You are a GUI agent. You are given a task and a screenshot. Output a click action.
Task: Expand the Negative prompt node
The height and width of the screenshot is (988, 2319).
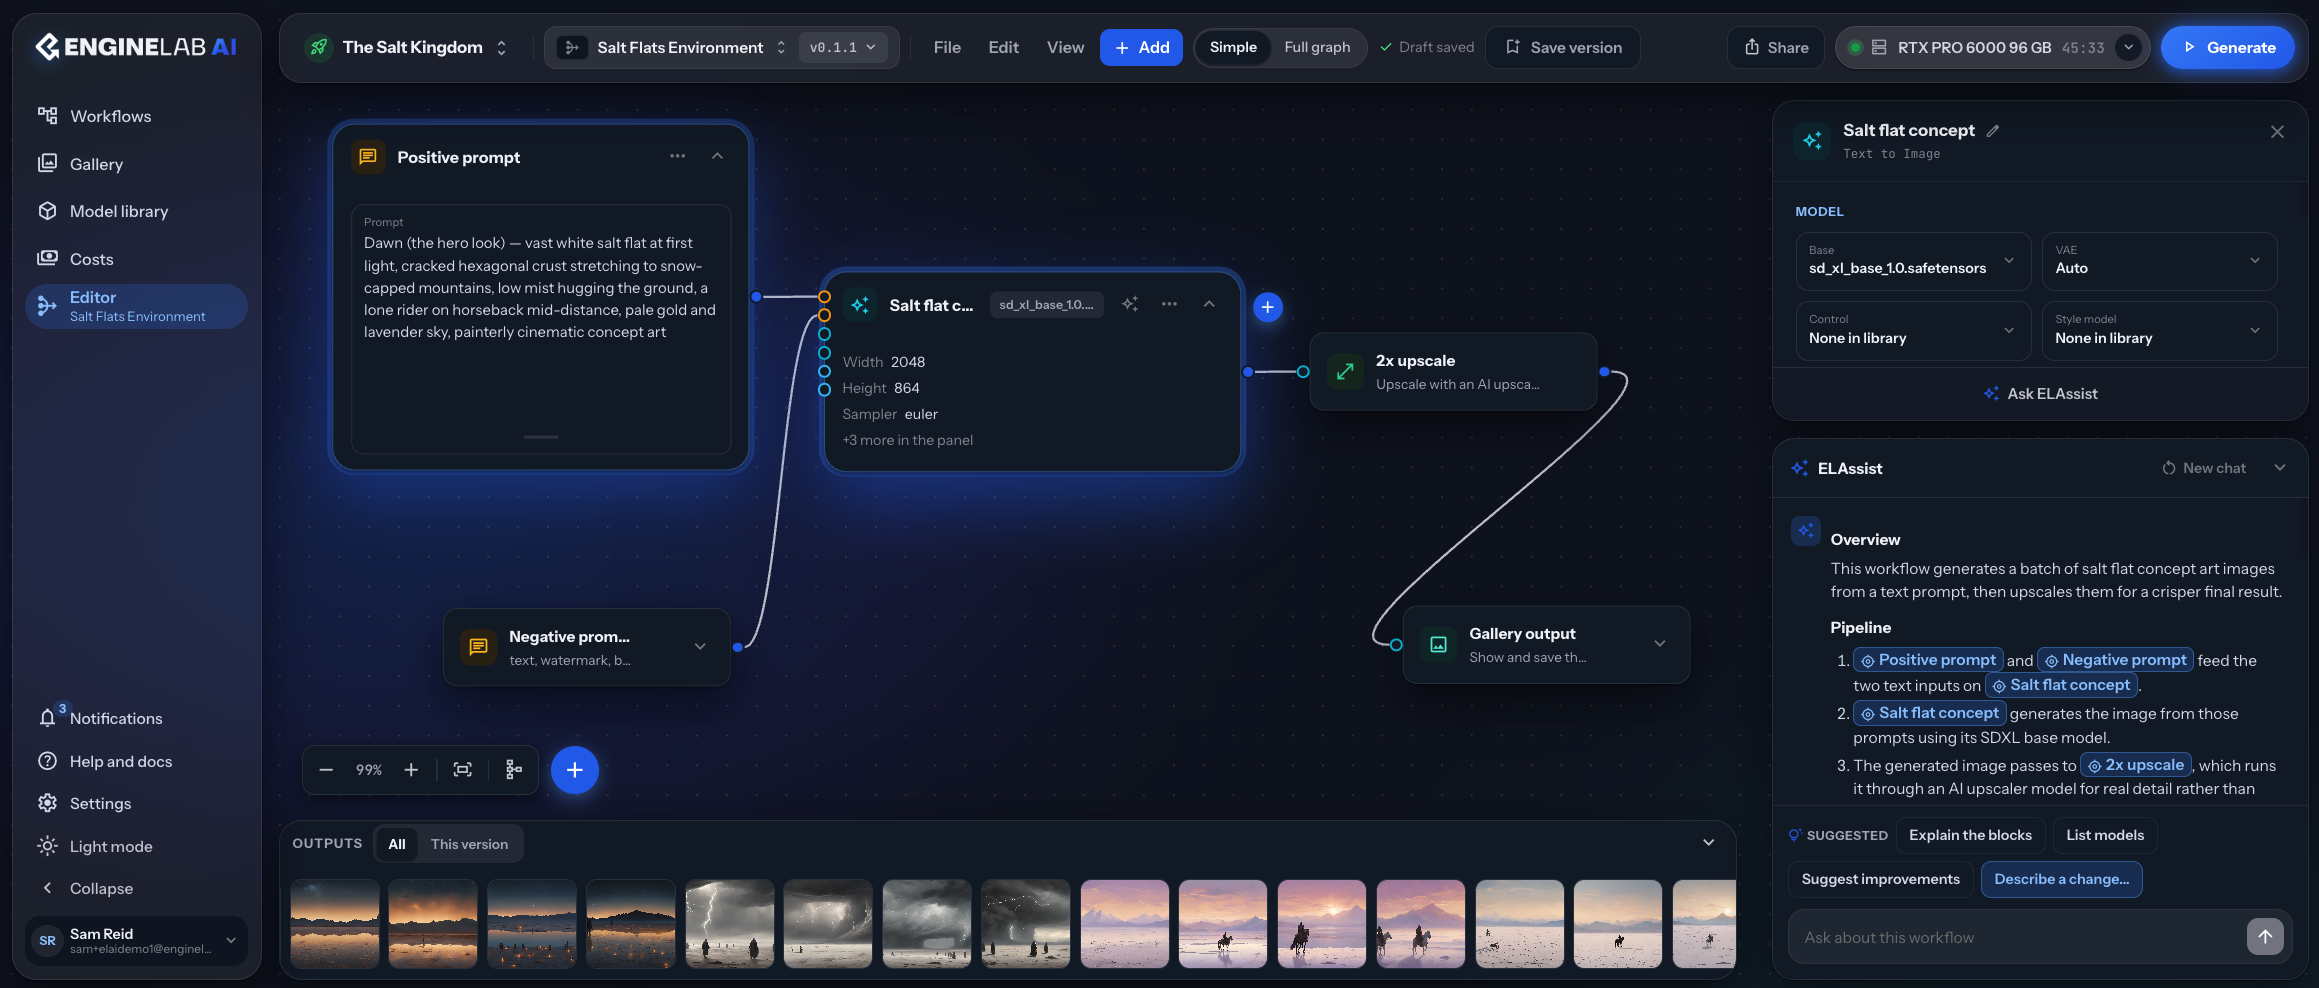[x=700, y=646]
